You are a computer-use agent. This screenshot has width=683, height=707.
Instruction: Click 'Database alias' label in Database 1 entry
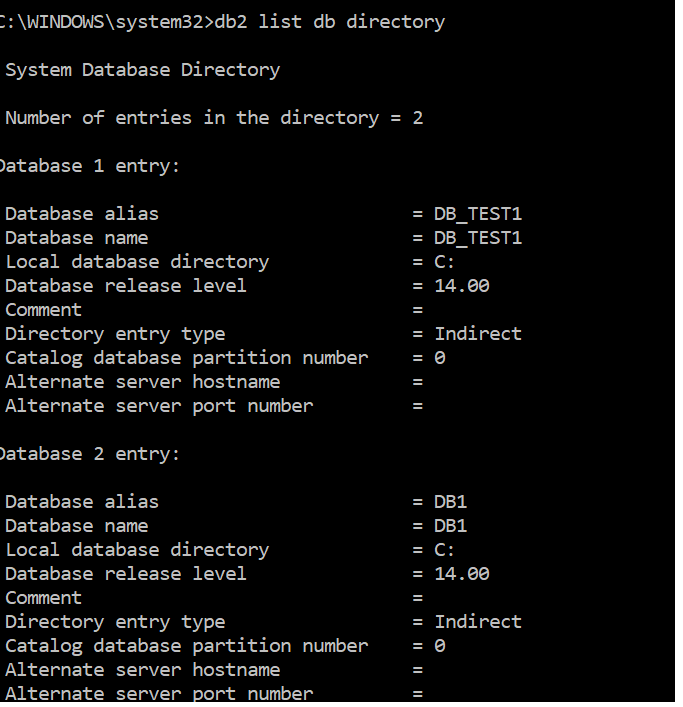tap(82, 214)
